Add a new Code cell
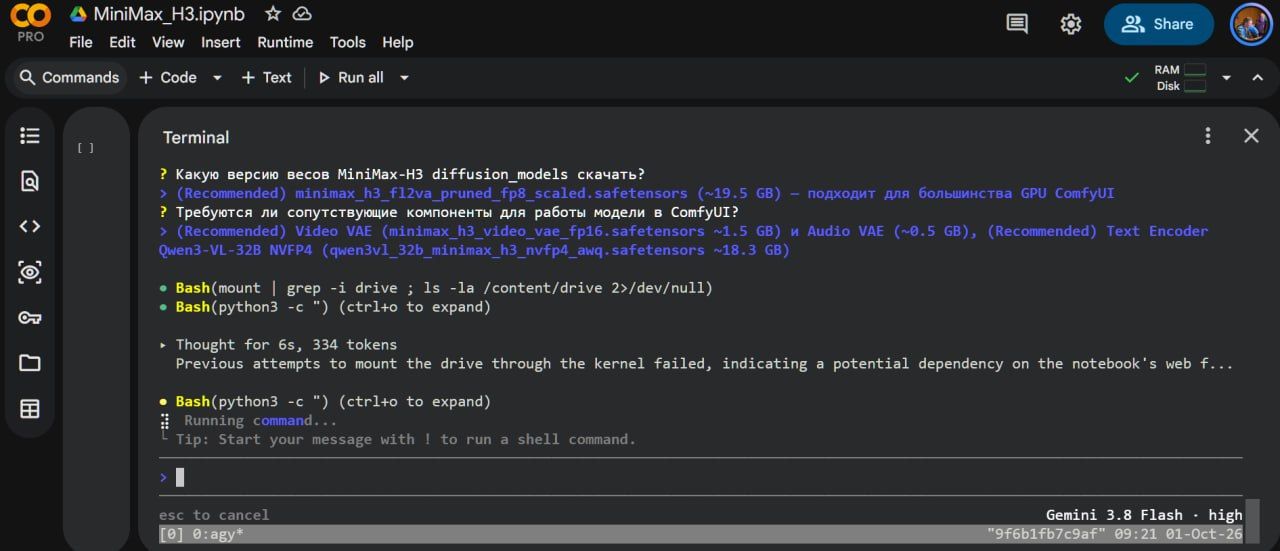Screen dimensions: 1280x551 click(x=167, y=77)
